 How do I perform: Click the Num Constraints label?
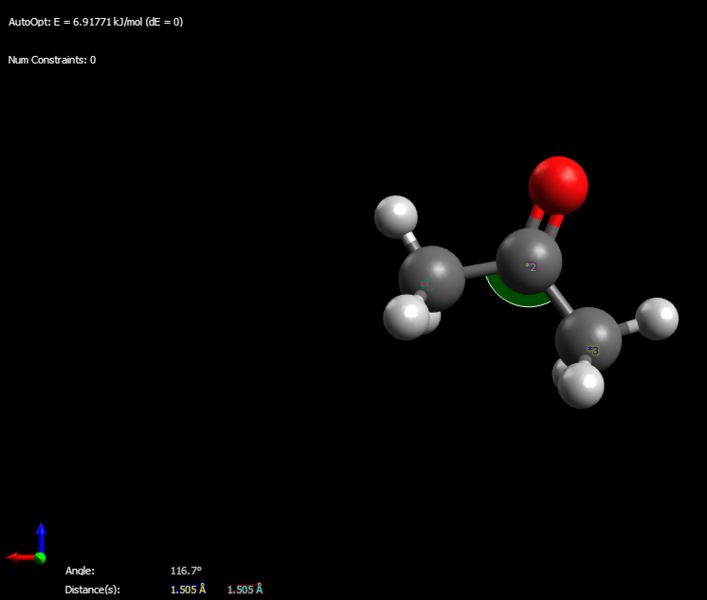(x=52, y=60)
